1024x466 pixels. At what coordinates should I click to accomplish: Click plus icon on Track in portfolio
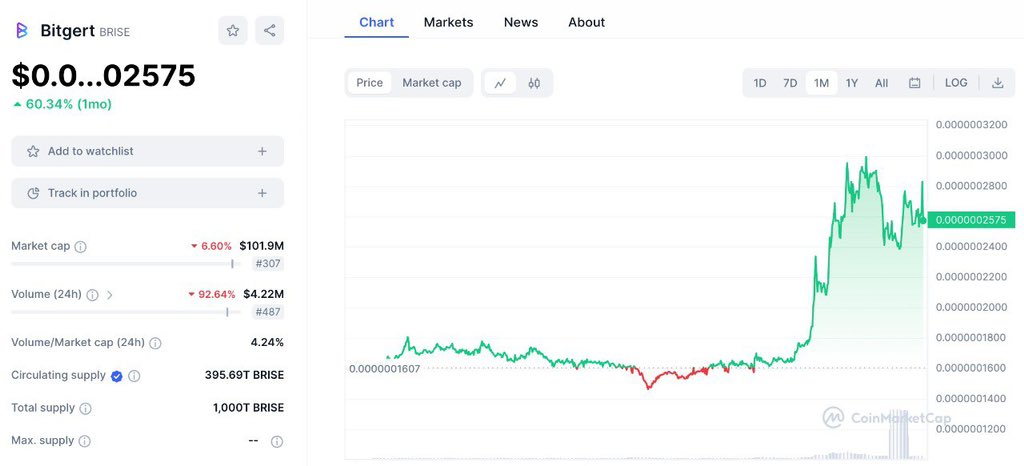coord(262,193)
